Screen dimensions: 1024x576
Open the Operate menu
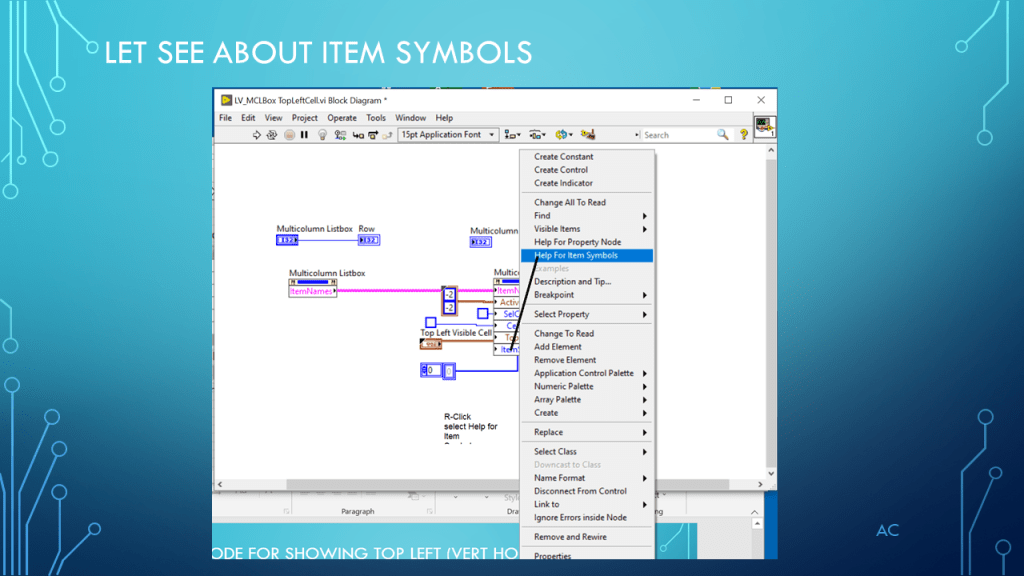pos(342,118)
